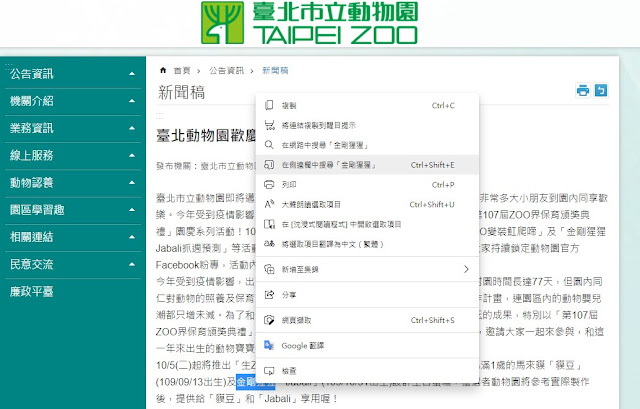Click the printer icon at the top right of the page
This screenshot has height=409, width=640.
582,90
